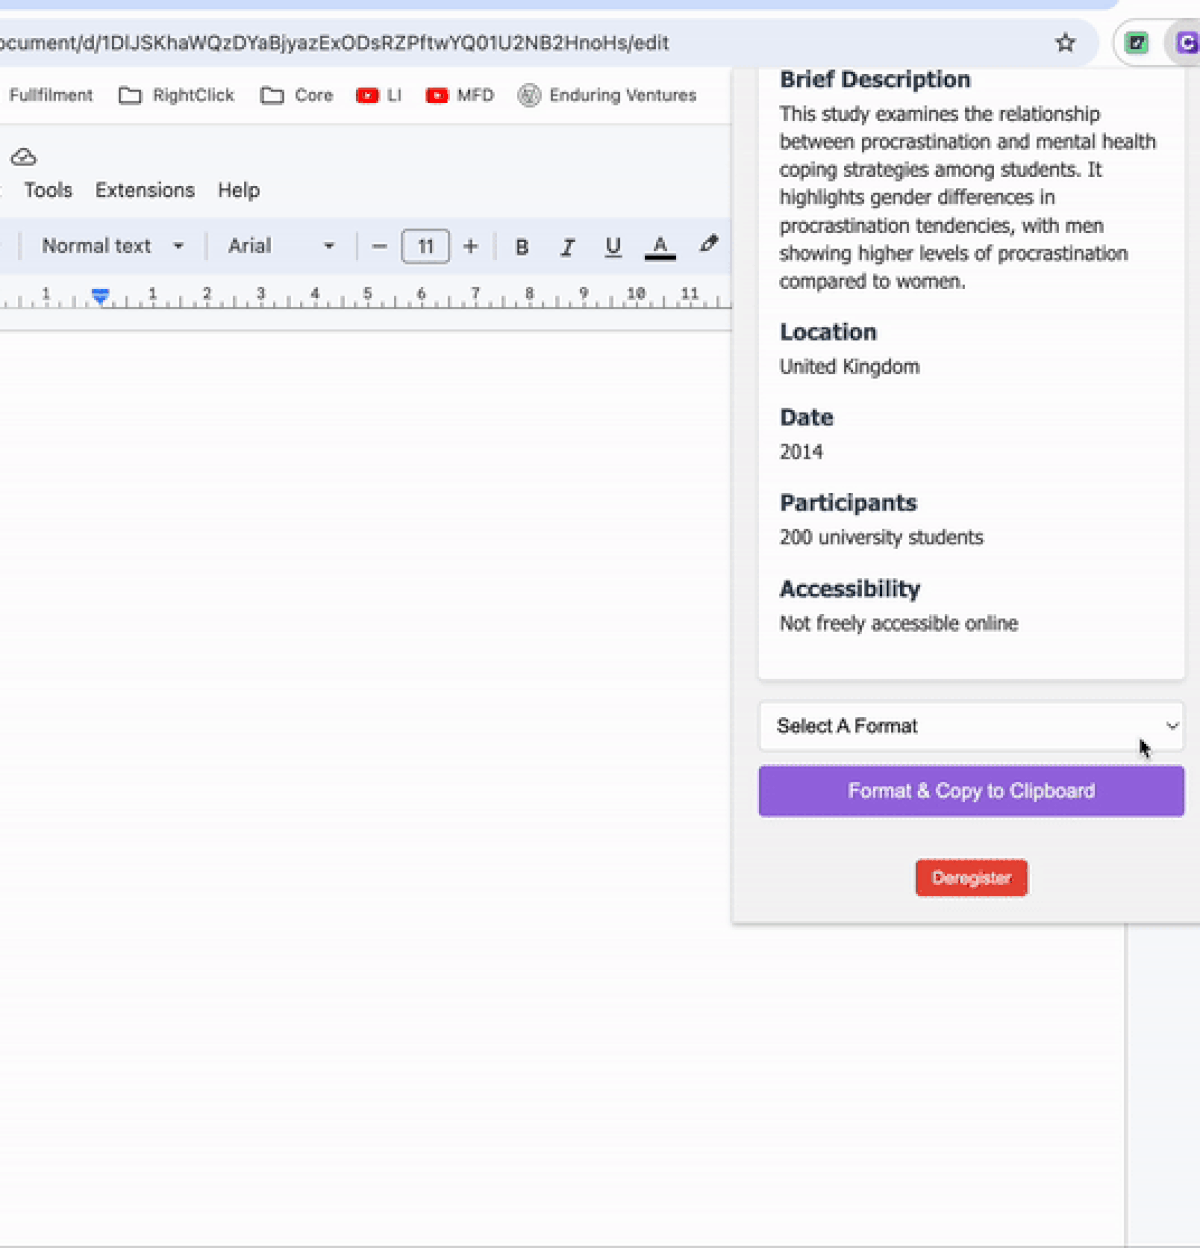The image size is (1200, 1248).
Task: Click the font size input field
Action: click(425, 247)
